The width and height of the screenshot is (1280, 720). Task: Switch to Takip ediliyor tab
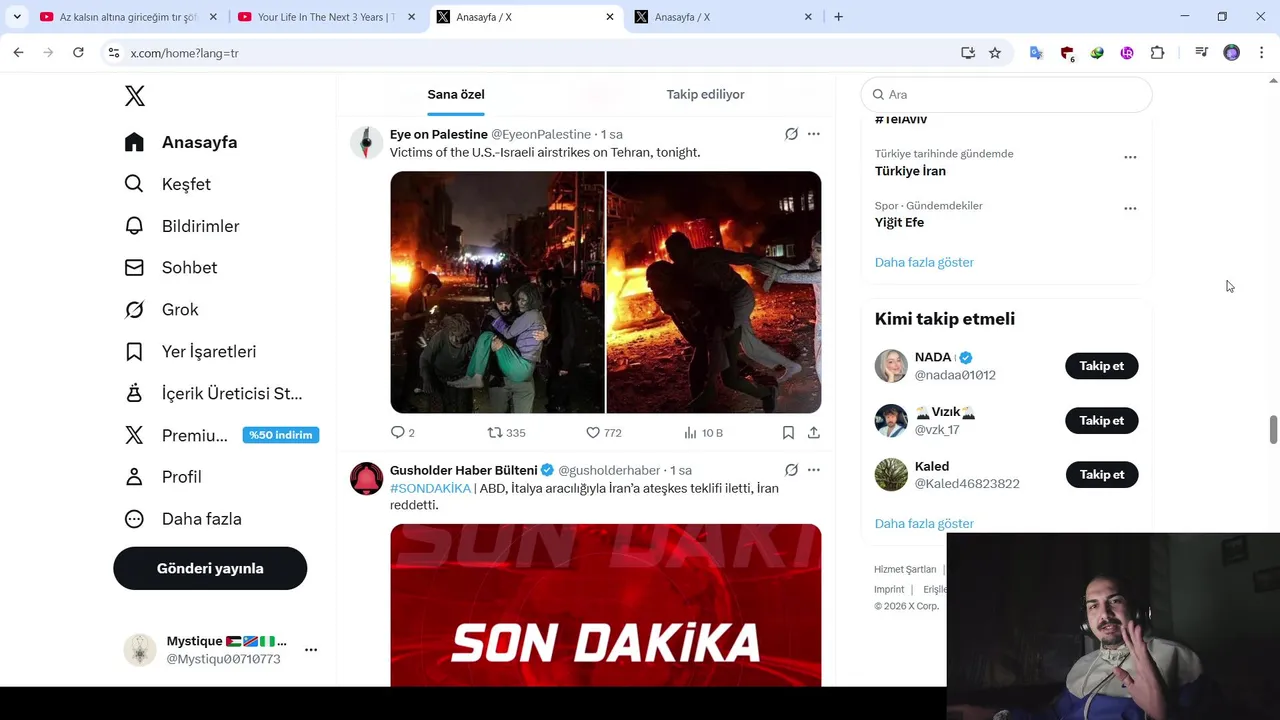705,94
